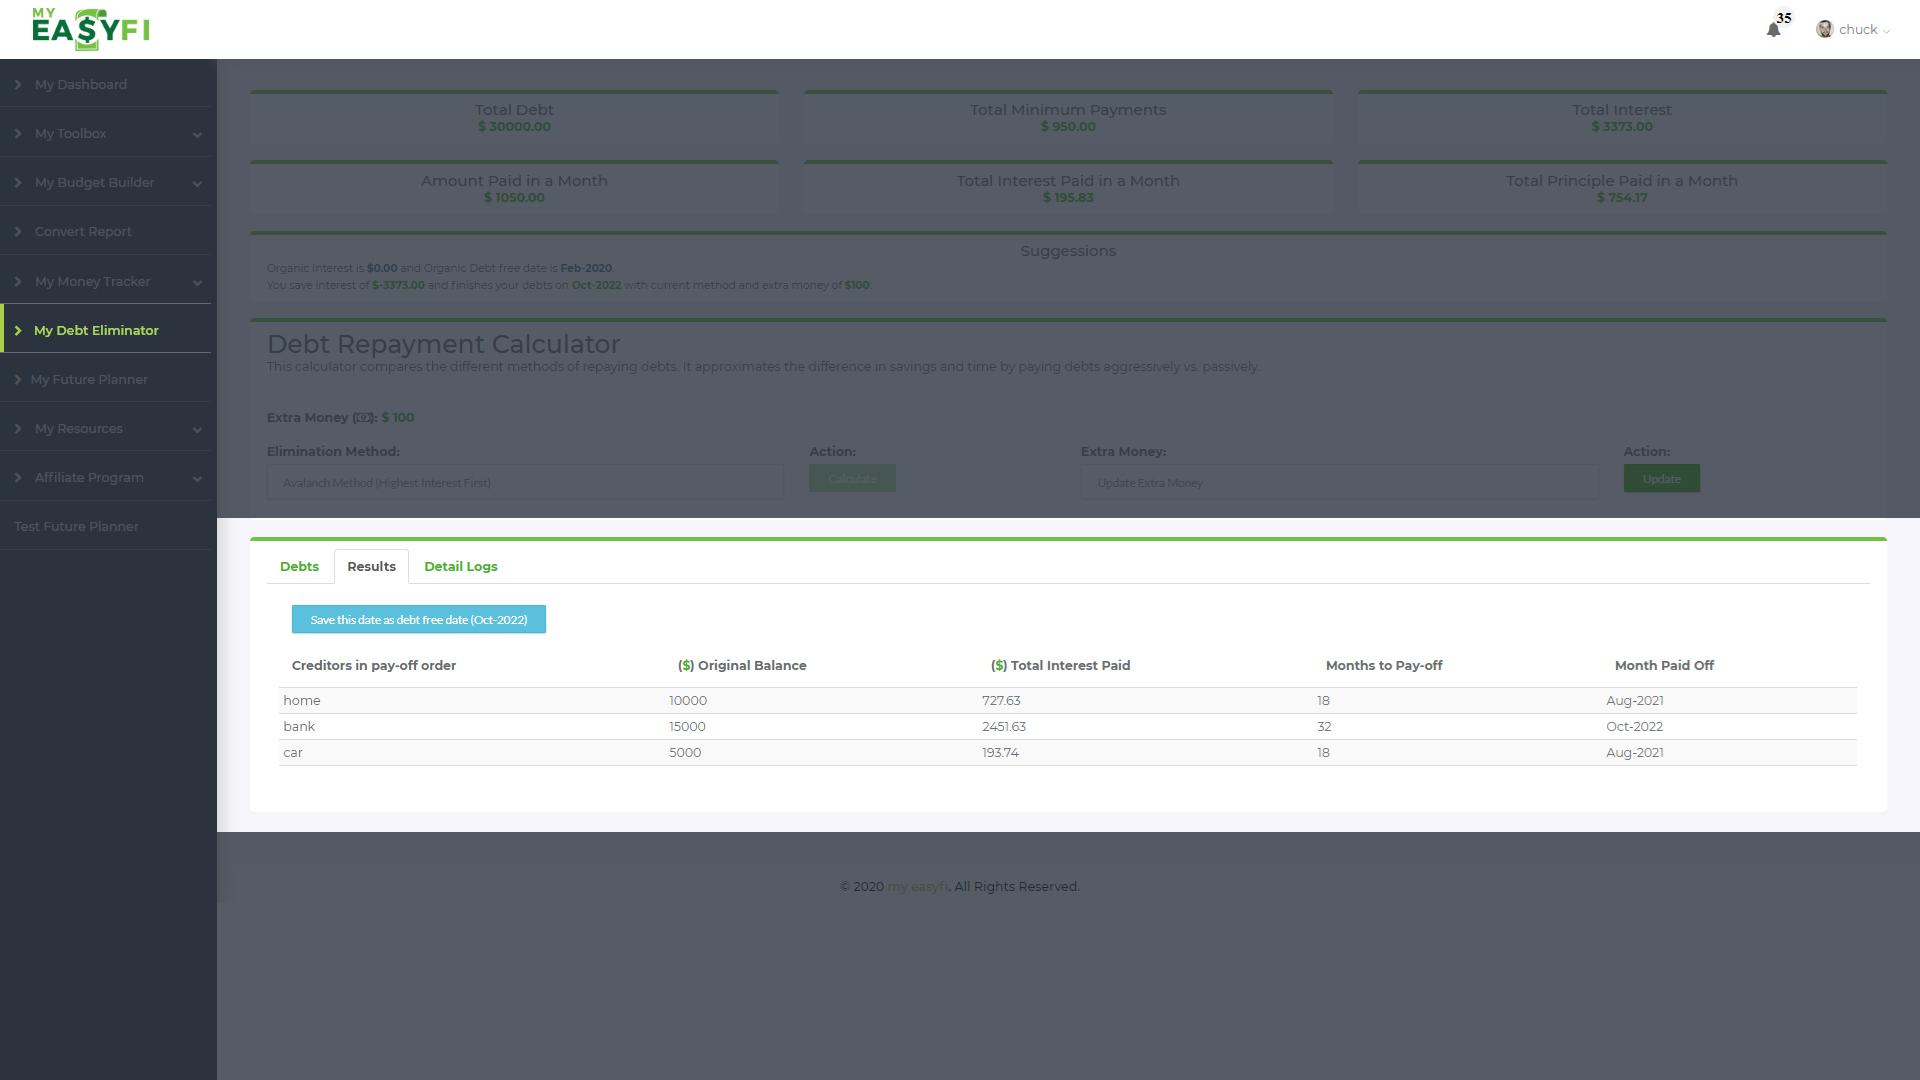Open Test Future Planner in sidebar
This screenshot has height=1080, width=1920.
(x=76, y=527)
